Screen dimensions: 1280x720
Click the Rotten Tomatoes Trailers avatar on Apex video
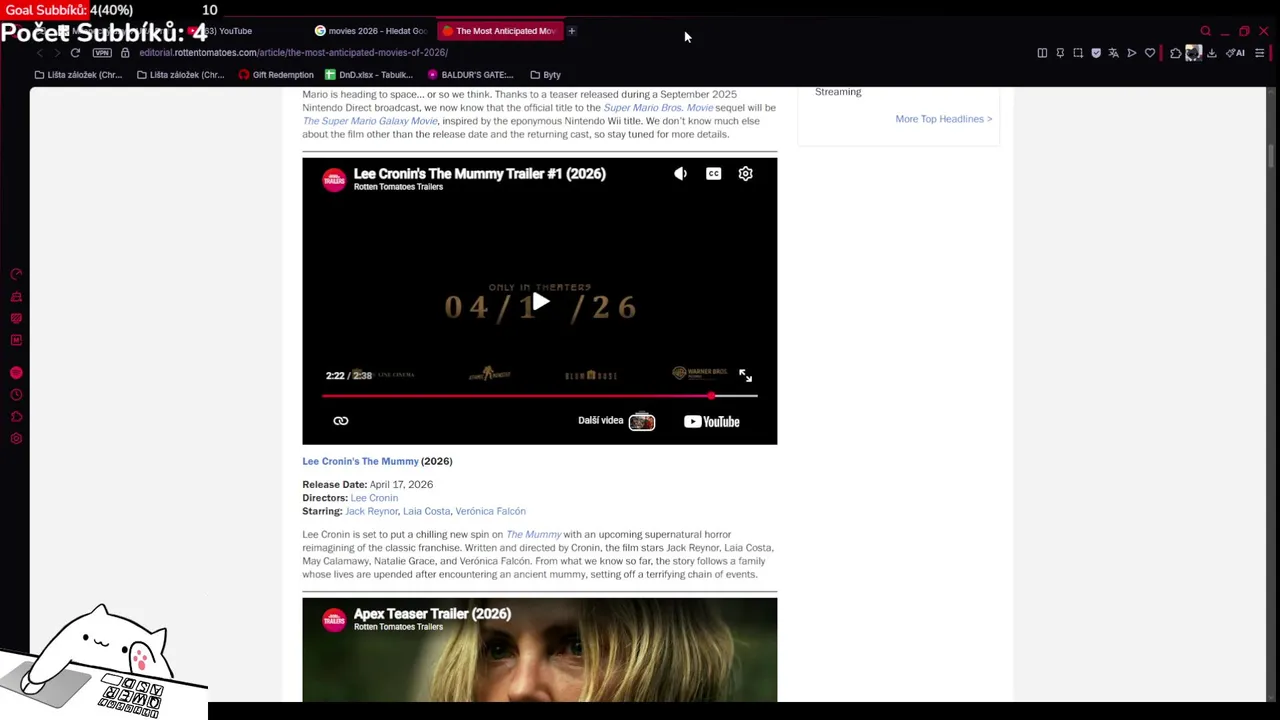334,619
